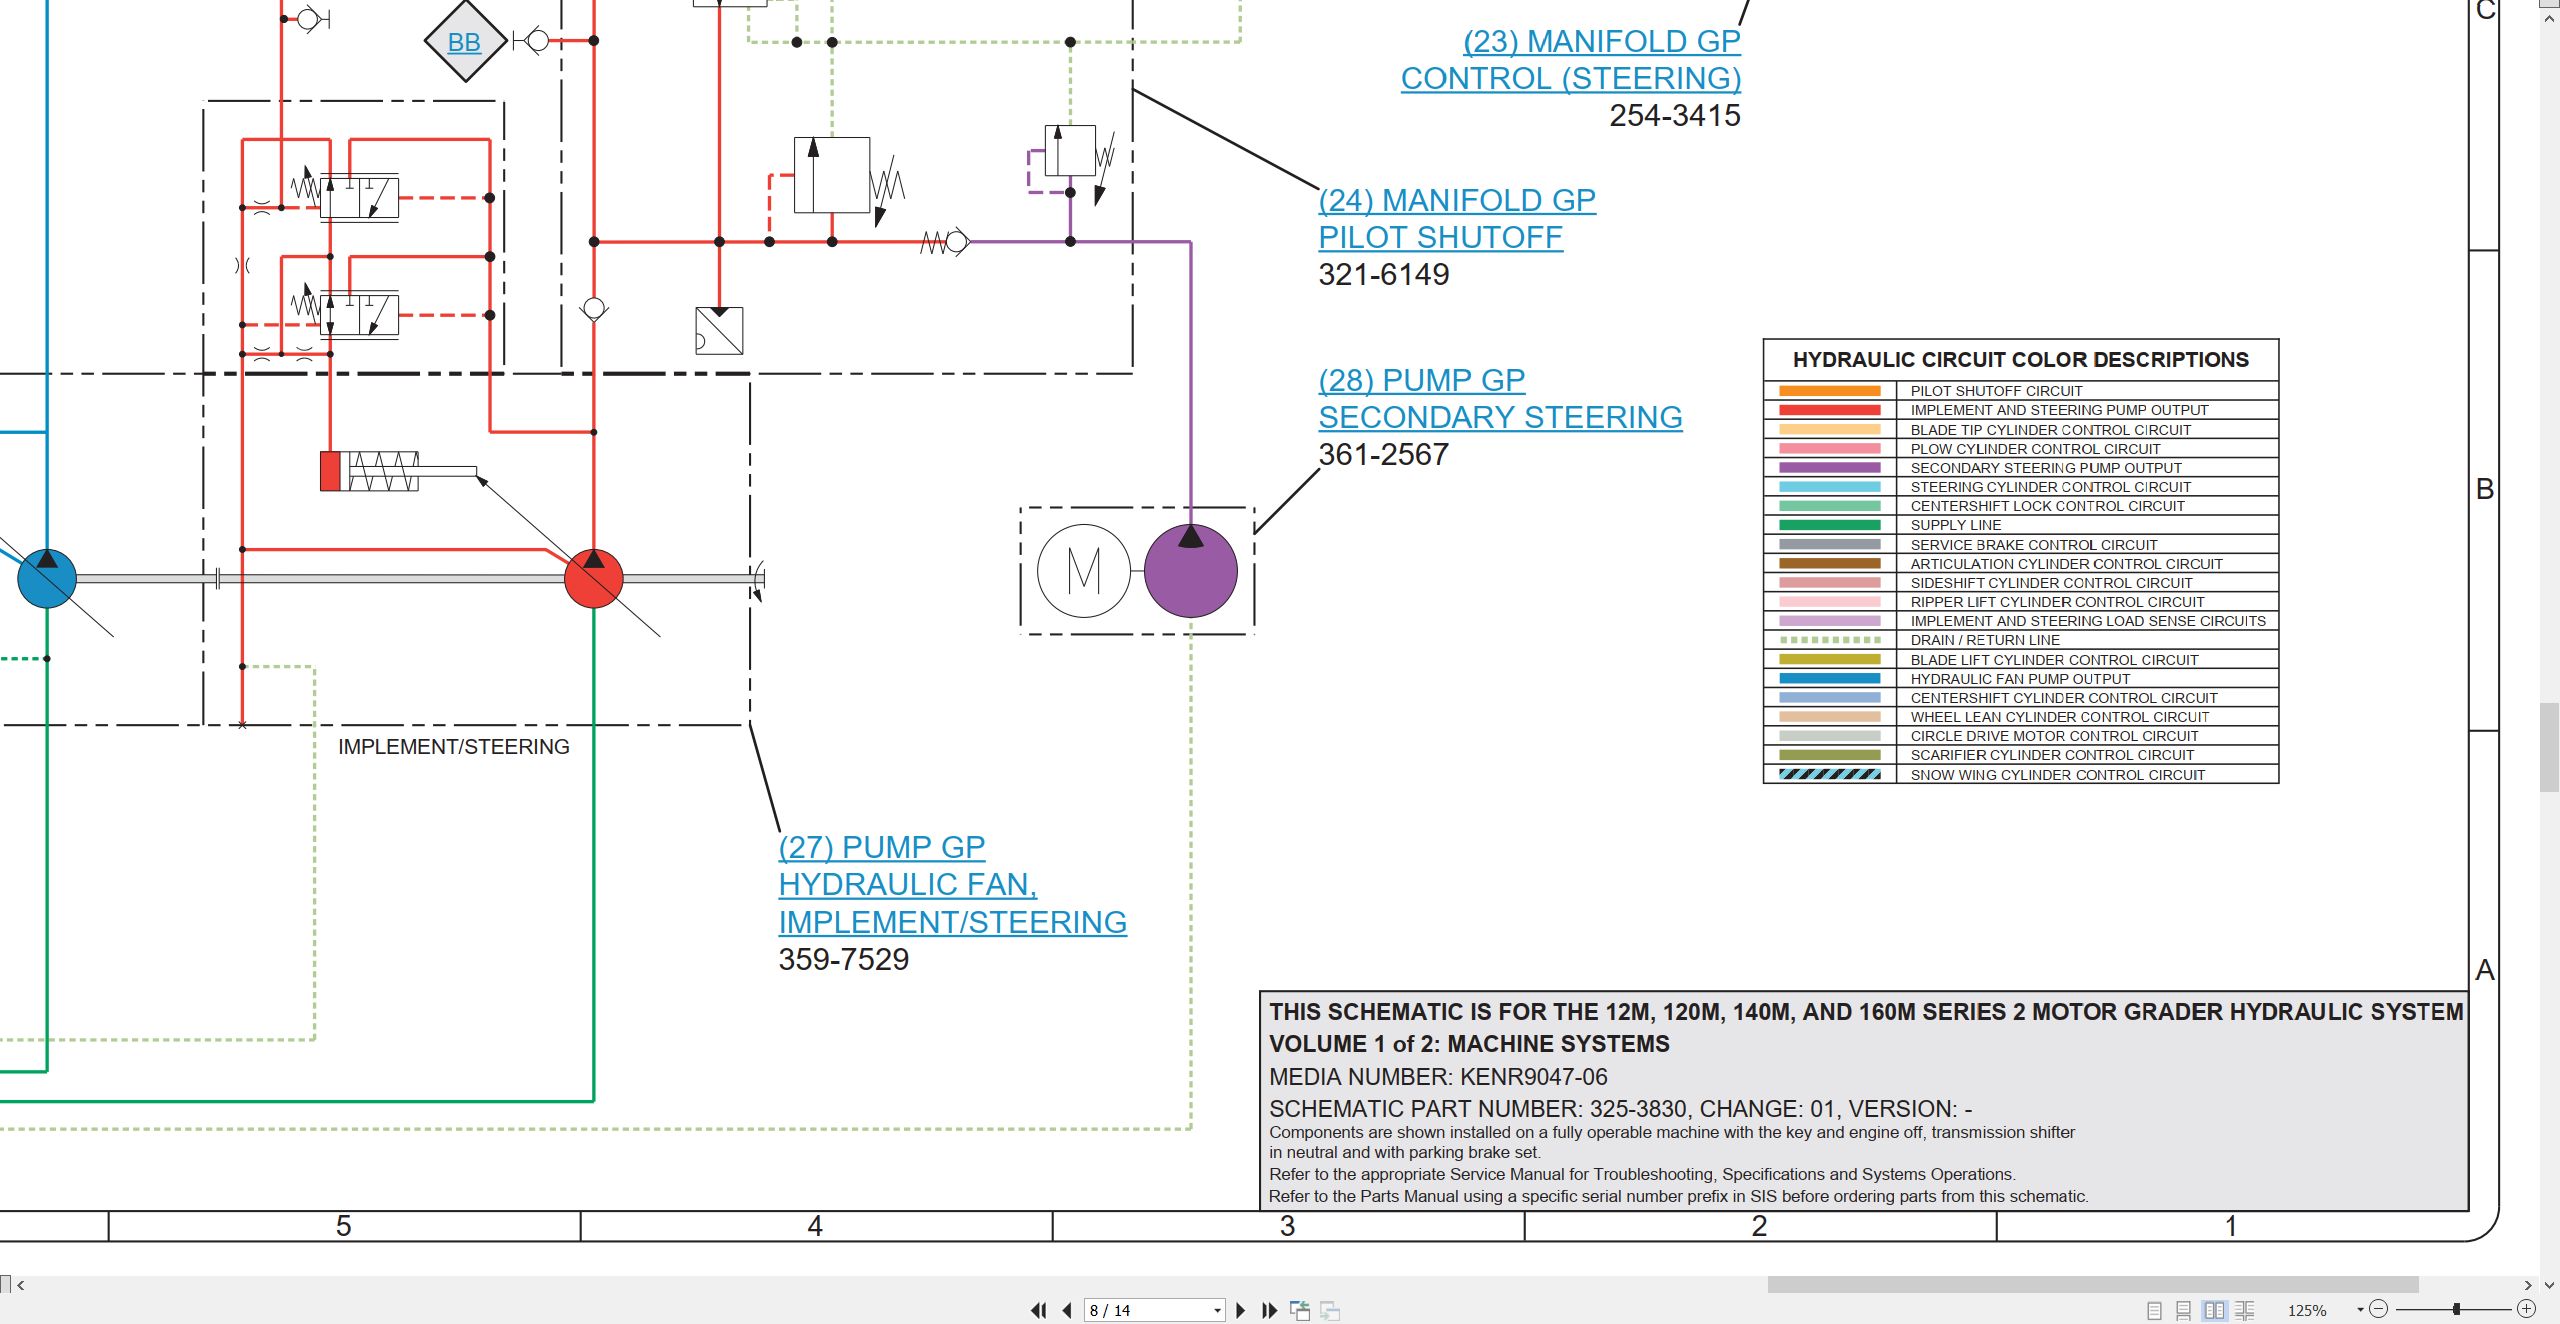Click the Hydraulic Circuit Color Descriptions heading

click(2021, 360)
